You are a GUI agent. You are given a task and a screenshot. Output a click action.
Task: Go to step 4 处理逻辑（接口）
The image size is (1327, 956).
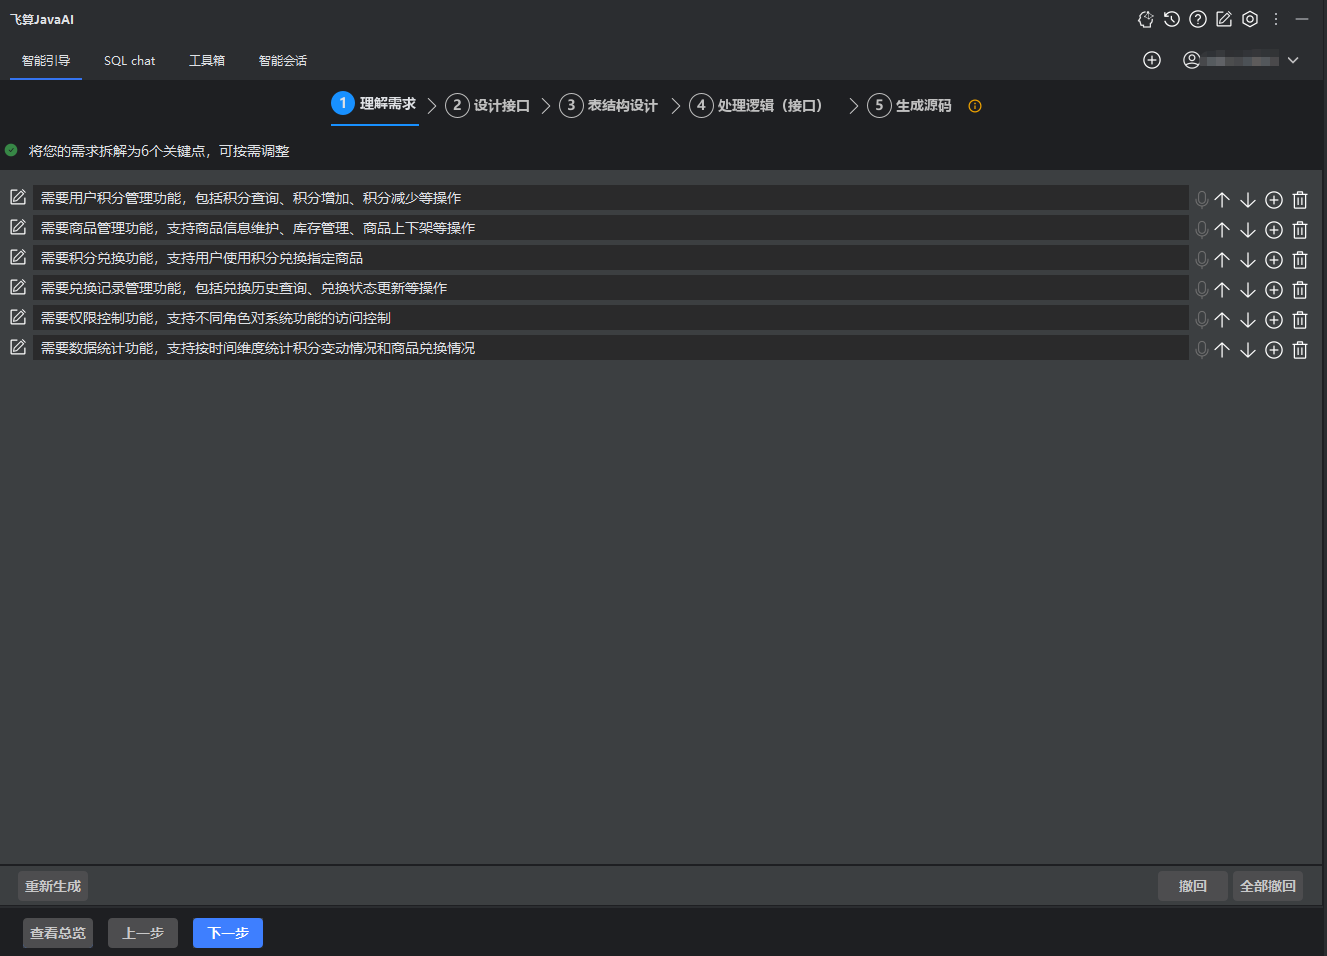point(756,105)
